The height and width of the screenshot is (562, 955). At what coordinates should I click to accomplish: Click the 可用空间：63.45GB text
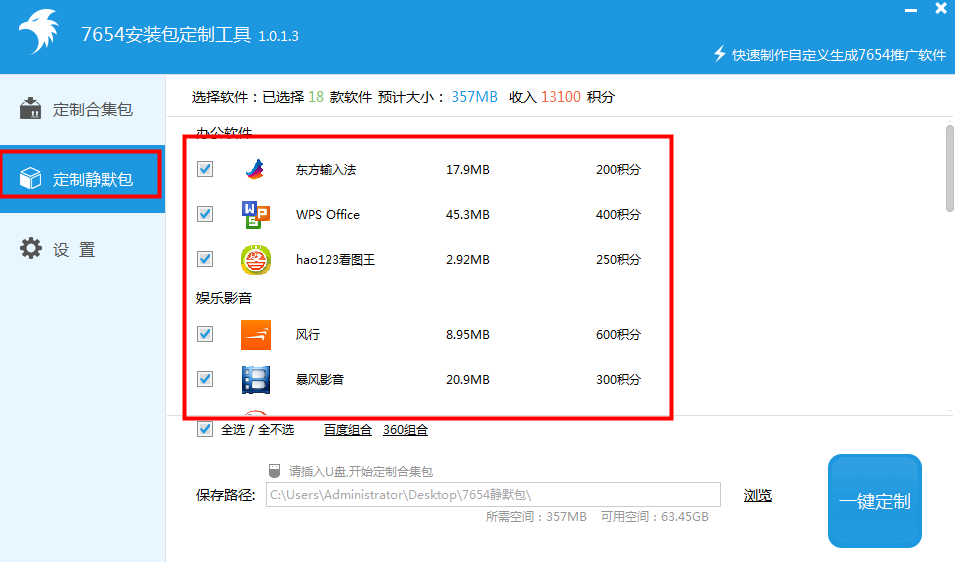(x=655, y=517)
